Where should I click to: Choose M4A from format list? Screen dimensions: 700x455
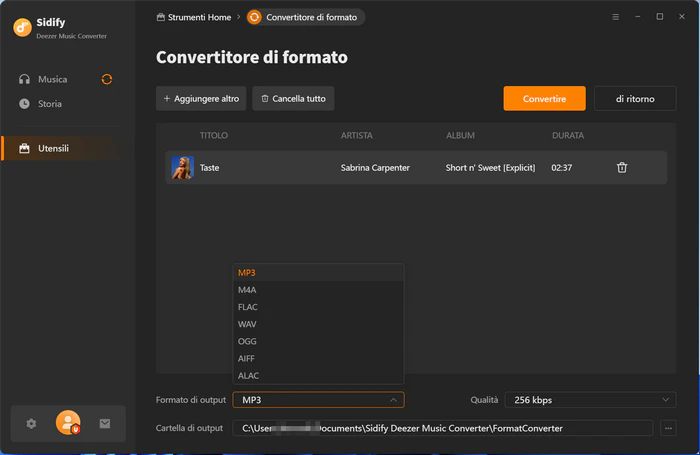[x=318, y=290]
